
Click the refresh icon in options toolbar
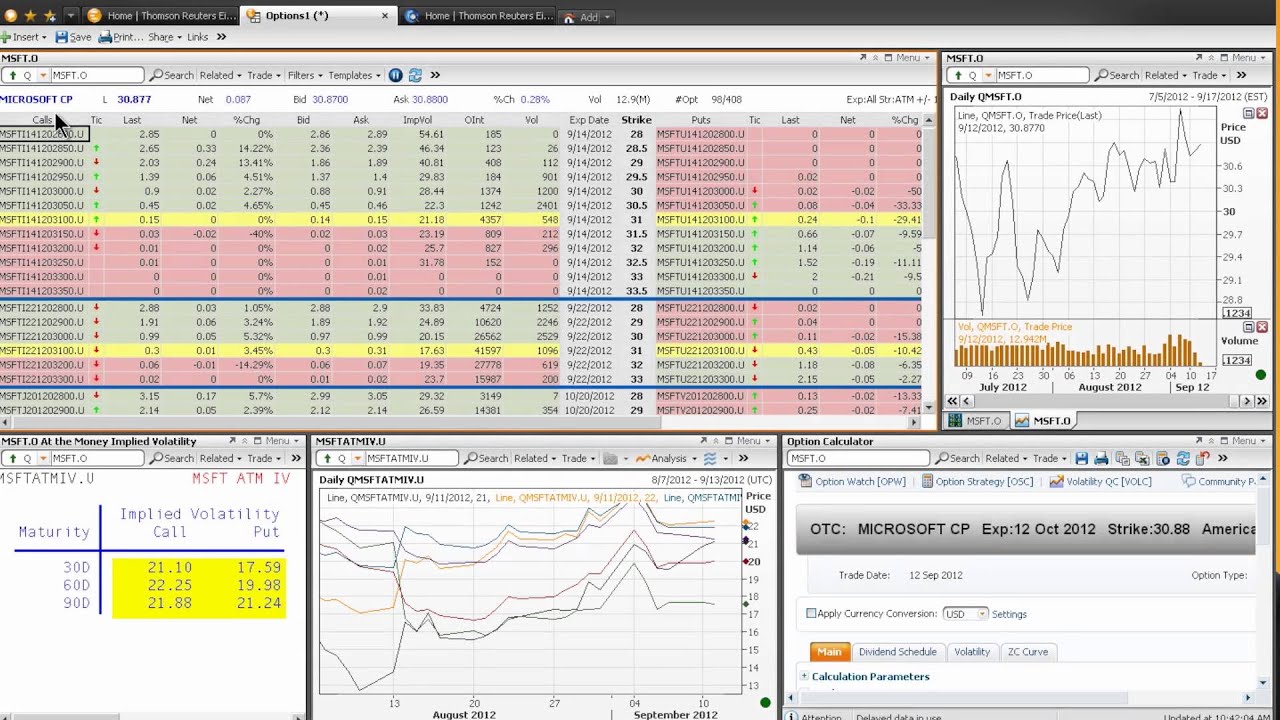pyautogui.click(x=415, y=75)
